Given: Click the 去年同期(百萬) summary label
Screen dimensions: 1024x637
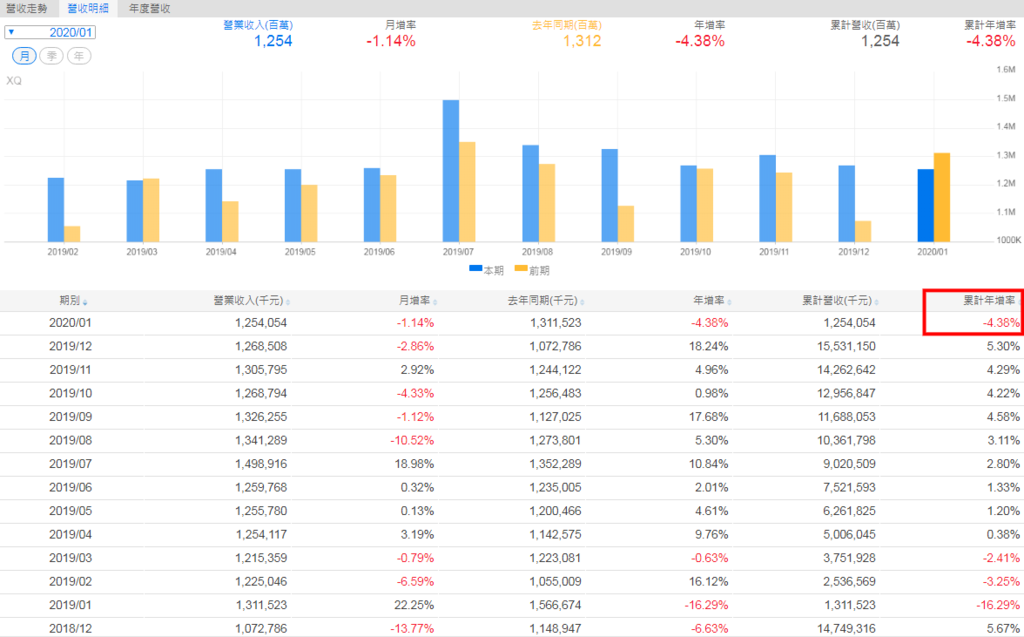Looking at the screenshot, I should tap(566, 25).
